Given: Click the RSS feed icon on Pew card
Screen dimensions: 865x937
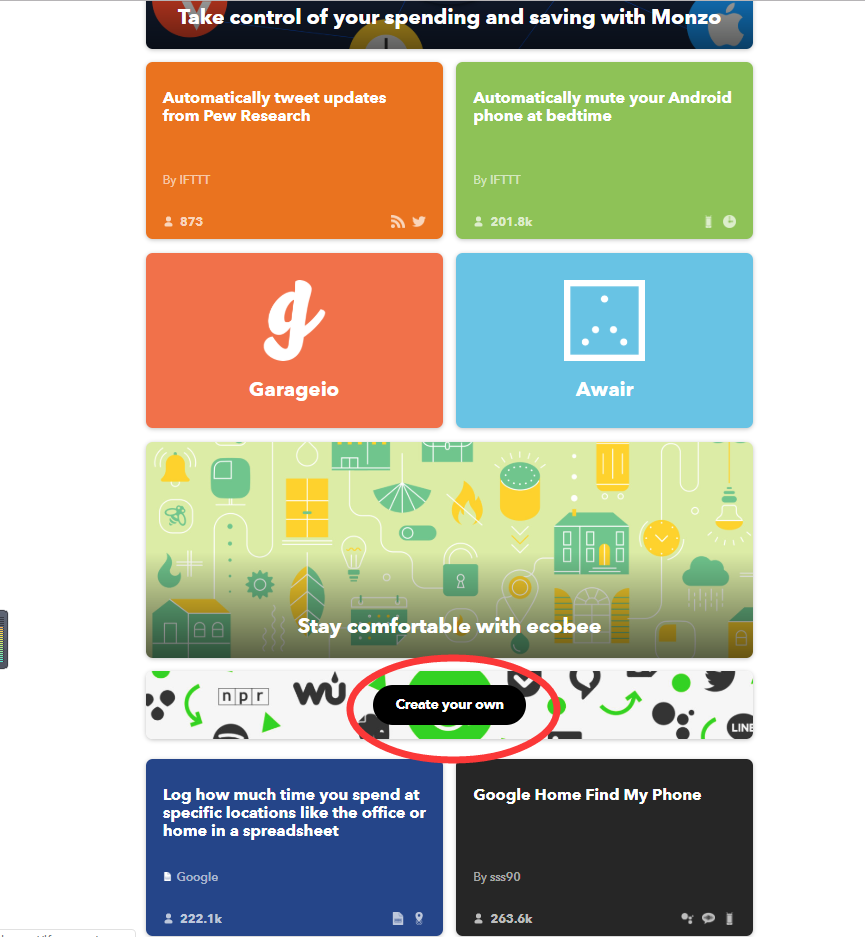Looking at the screenshot, I should point(398,222).
